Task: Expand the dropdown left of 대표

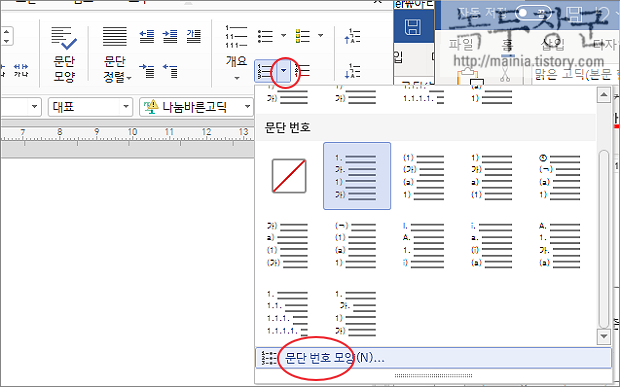Action: click(34, 107)
